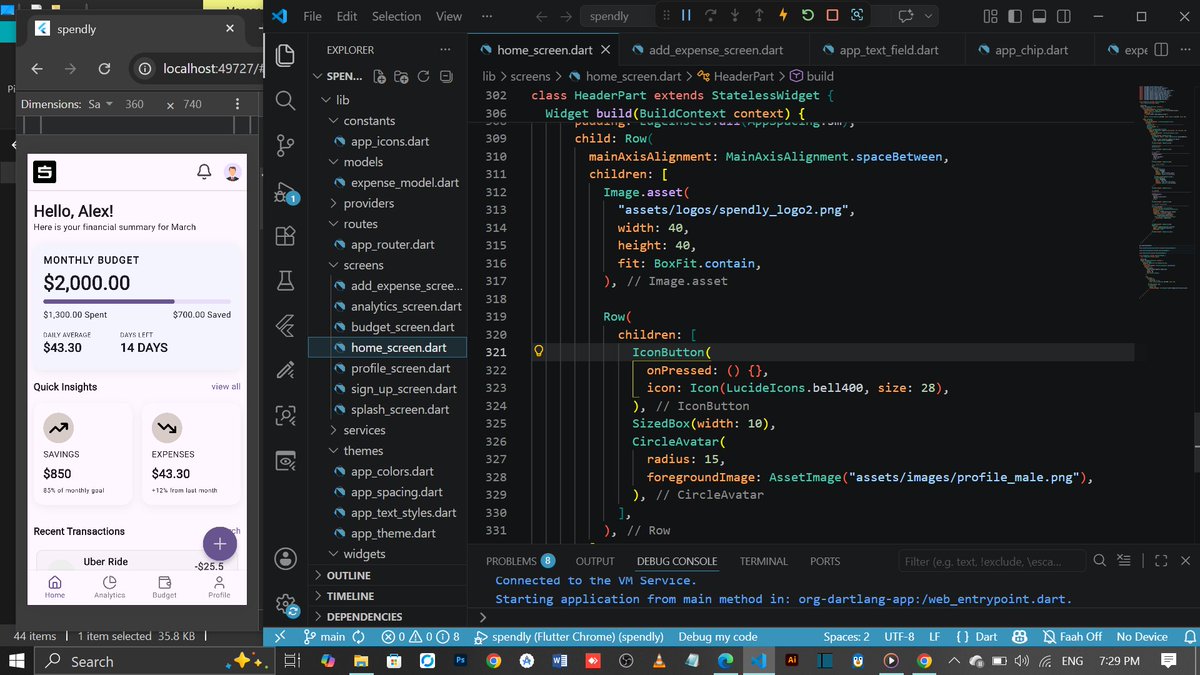
Task: Toggle Faah Off in status bar
Action: click(1073, 636)
